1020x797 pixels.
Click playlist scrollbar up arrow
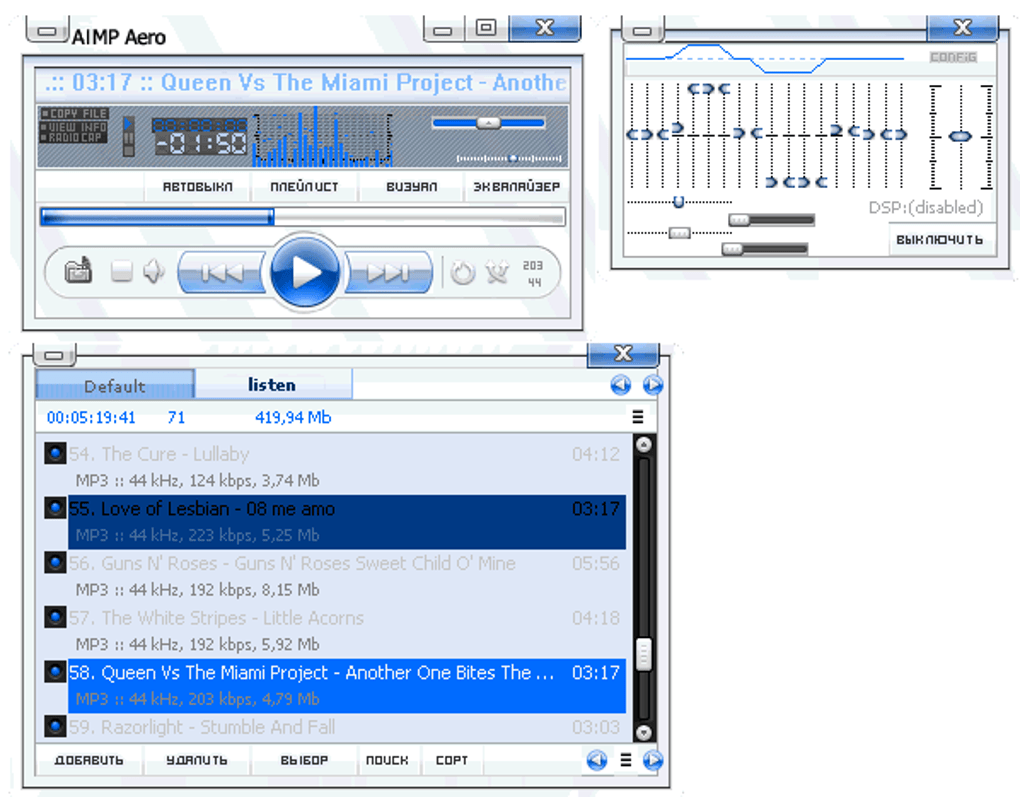tap(643, 445)
